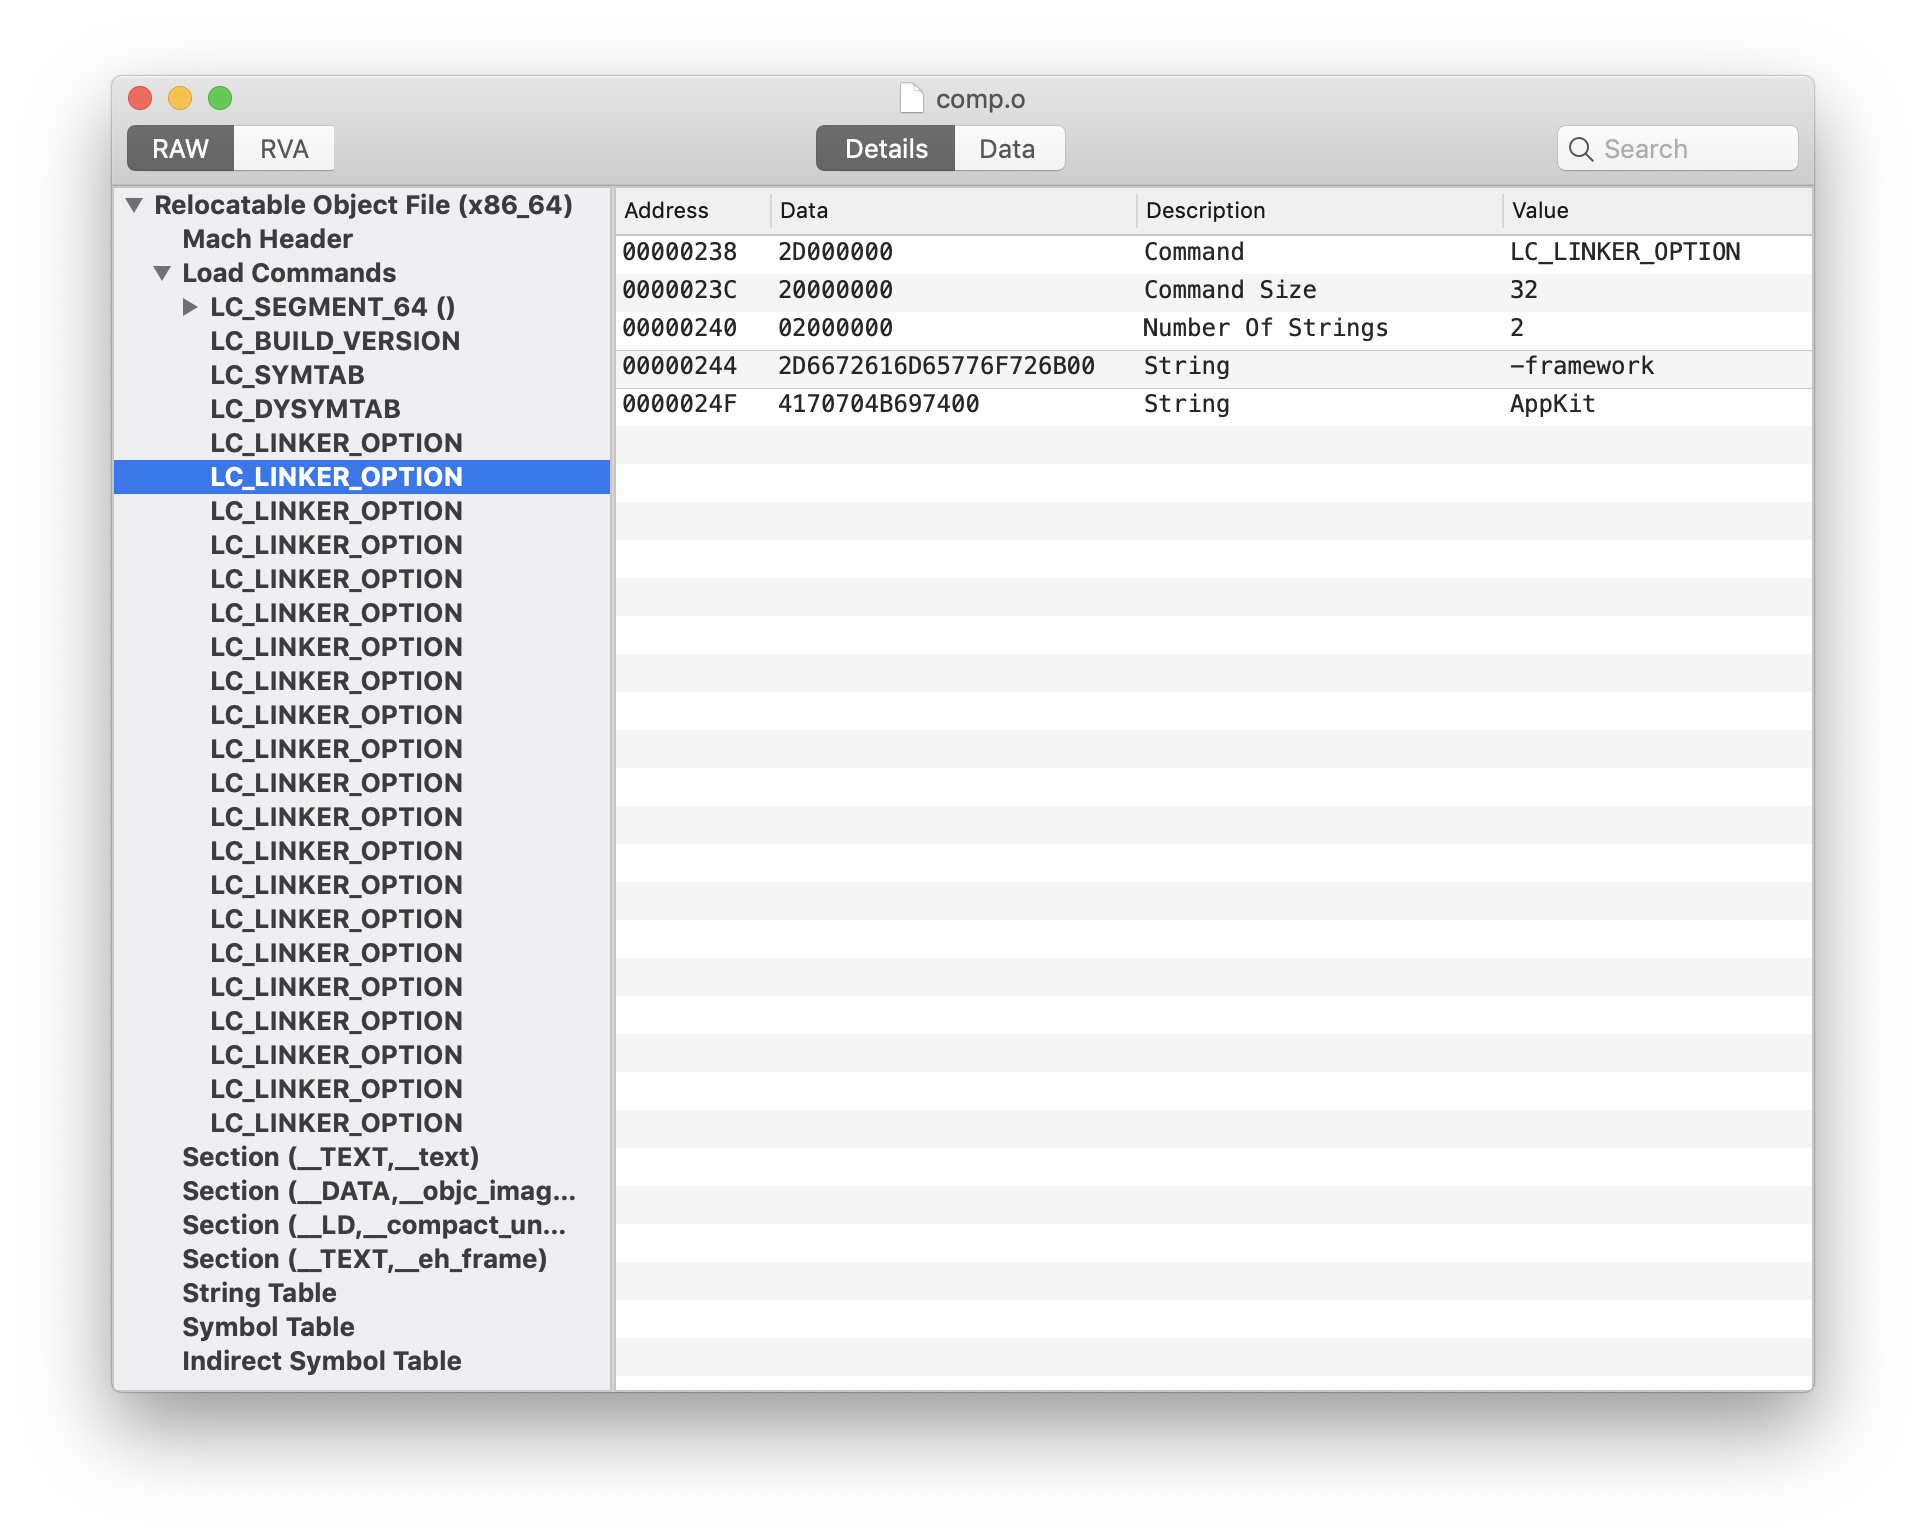Click the magnifying glass search icon

[x=1581, y=149]
